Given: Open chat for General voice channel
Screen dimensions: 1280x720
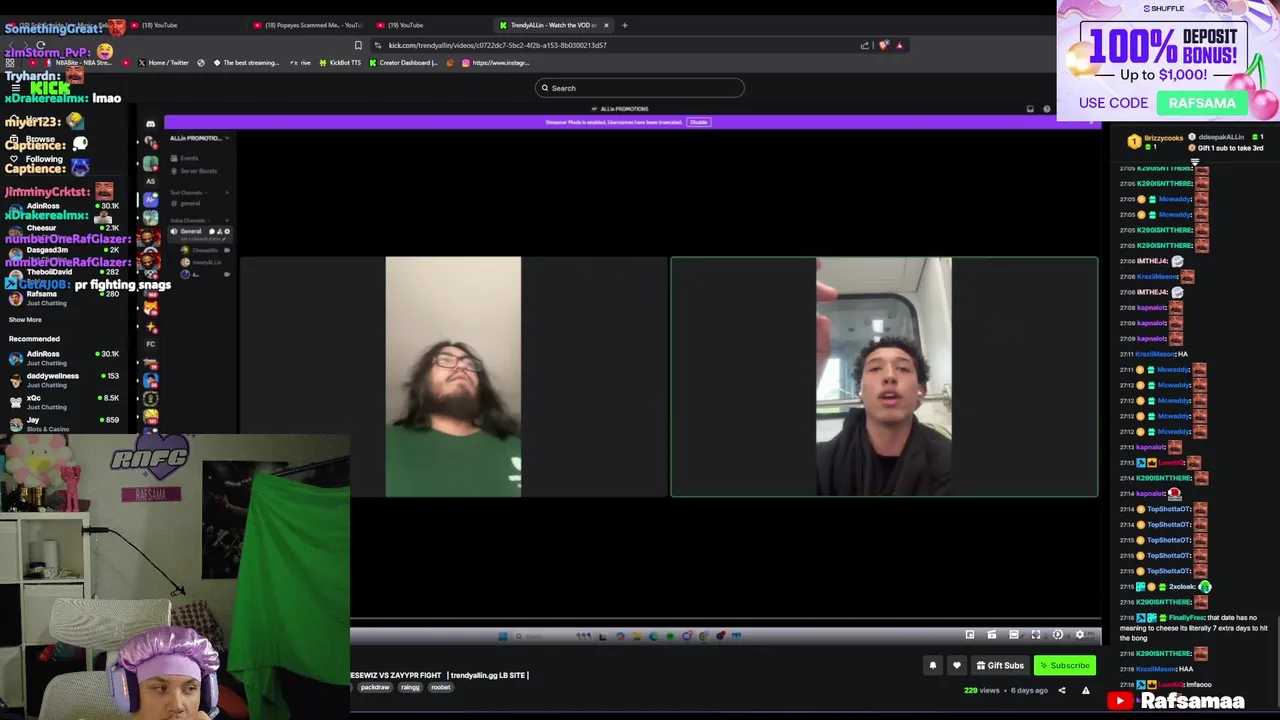Looking at the screenshot, I should (x=211, y=231).
